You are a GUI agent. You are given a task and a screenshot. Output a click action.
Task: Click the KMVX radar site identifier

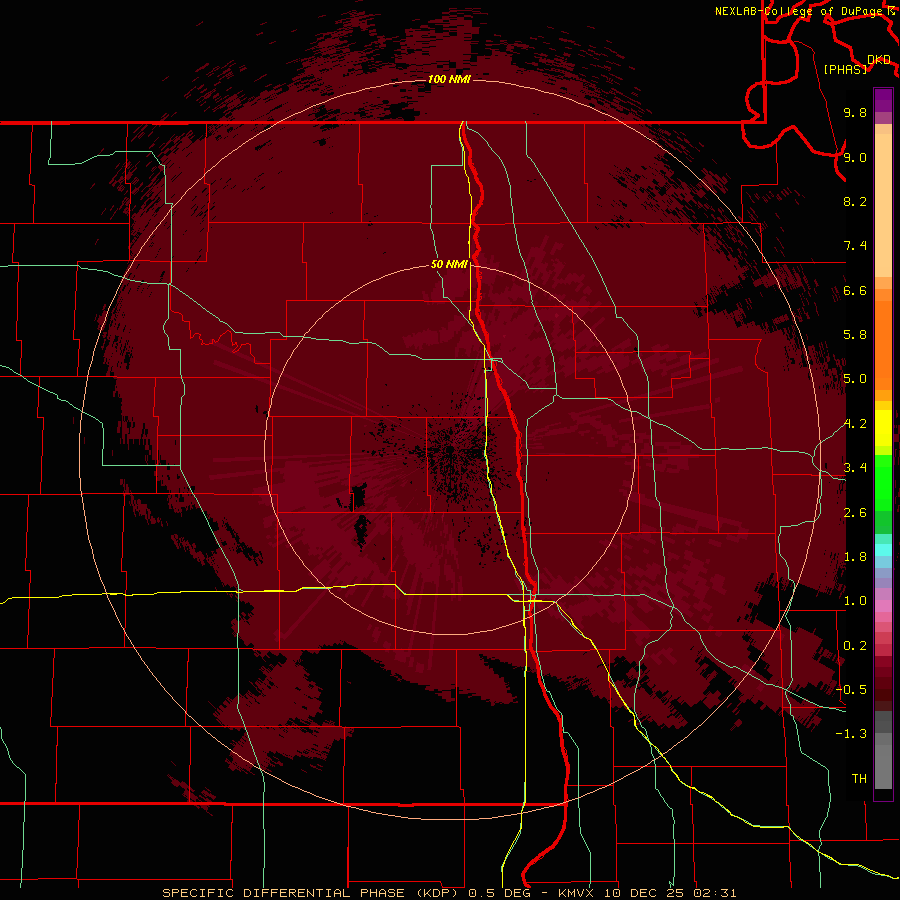click(x=576, y=893)
